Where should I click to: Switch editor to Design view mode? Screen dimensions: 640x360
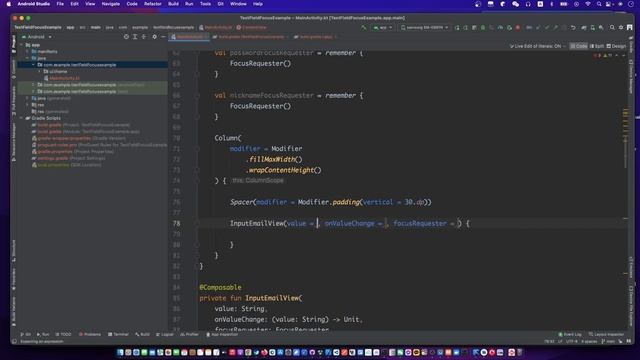(x=616, y=46)
